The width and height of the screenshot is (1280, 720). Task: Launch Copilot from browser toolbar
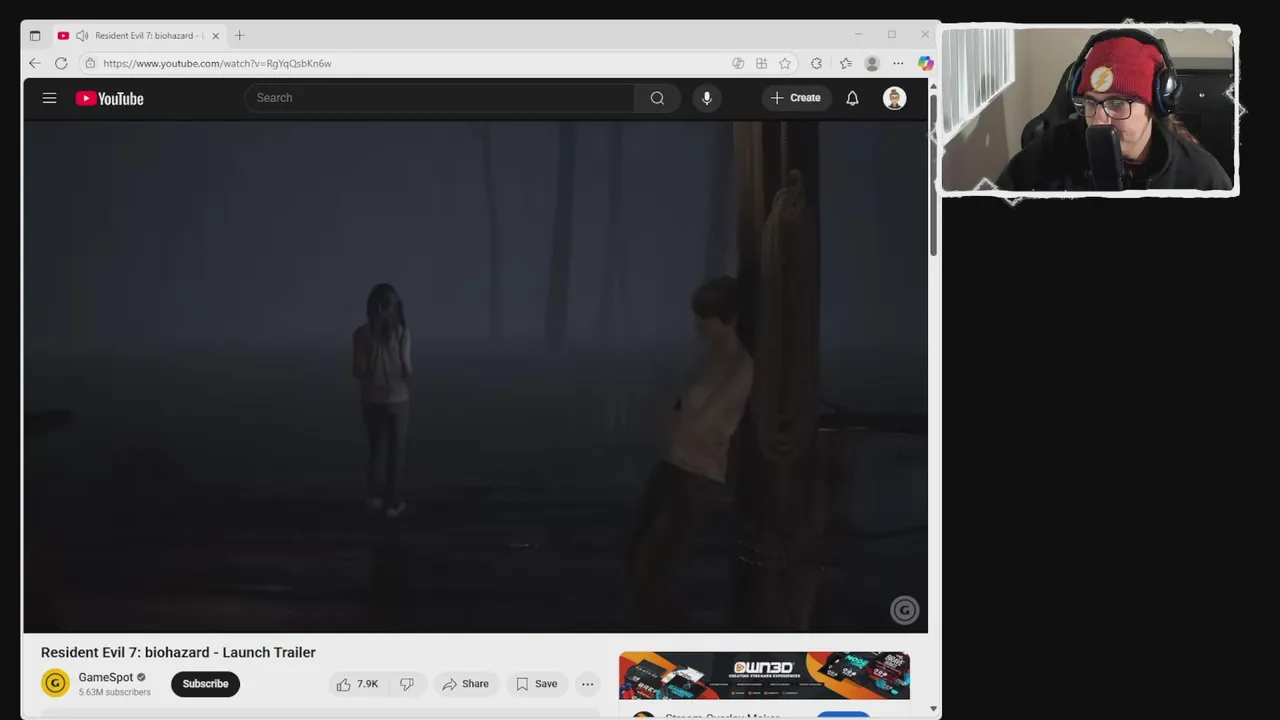pyautogui.click(x=926, y=63)
